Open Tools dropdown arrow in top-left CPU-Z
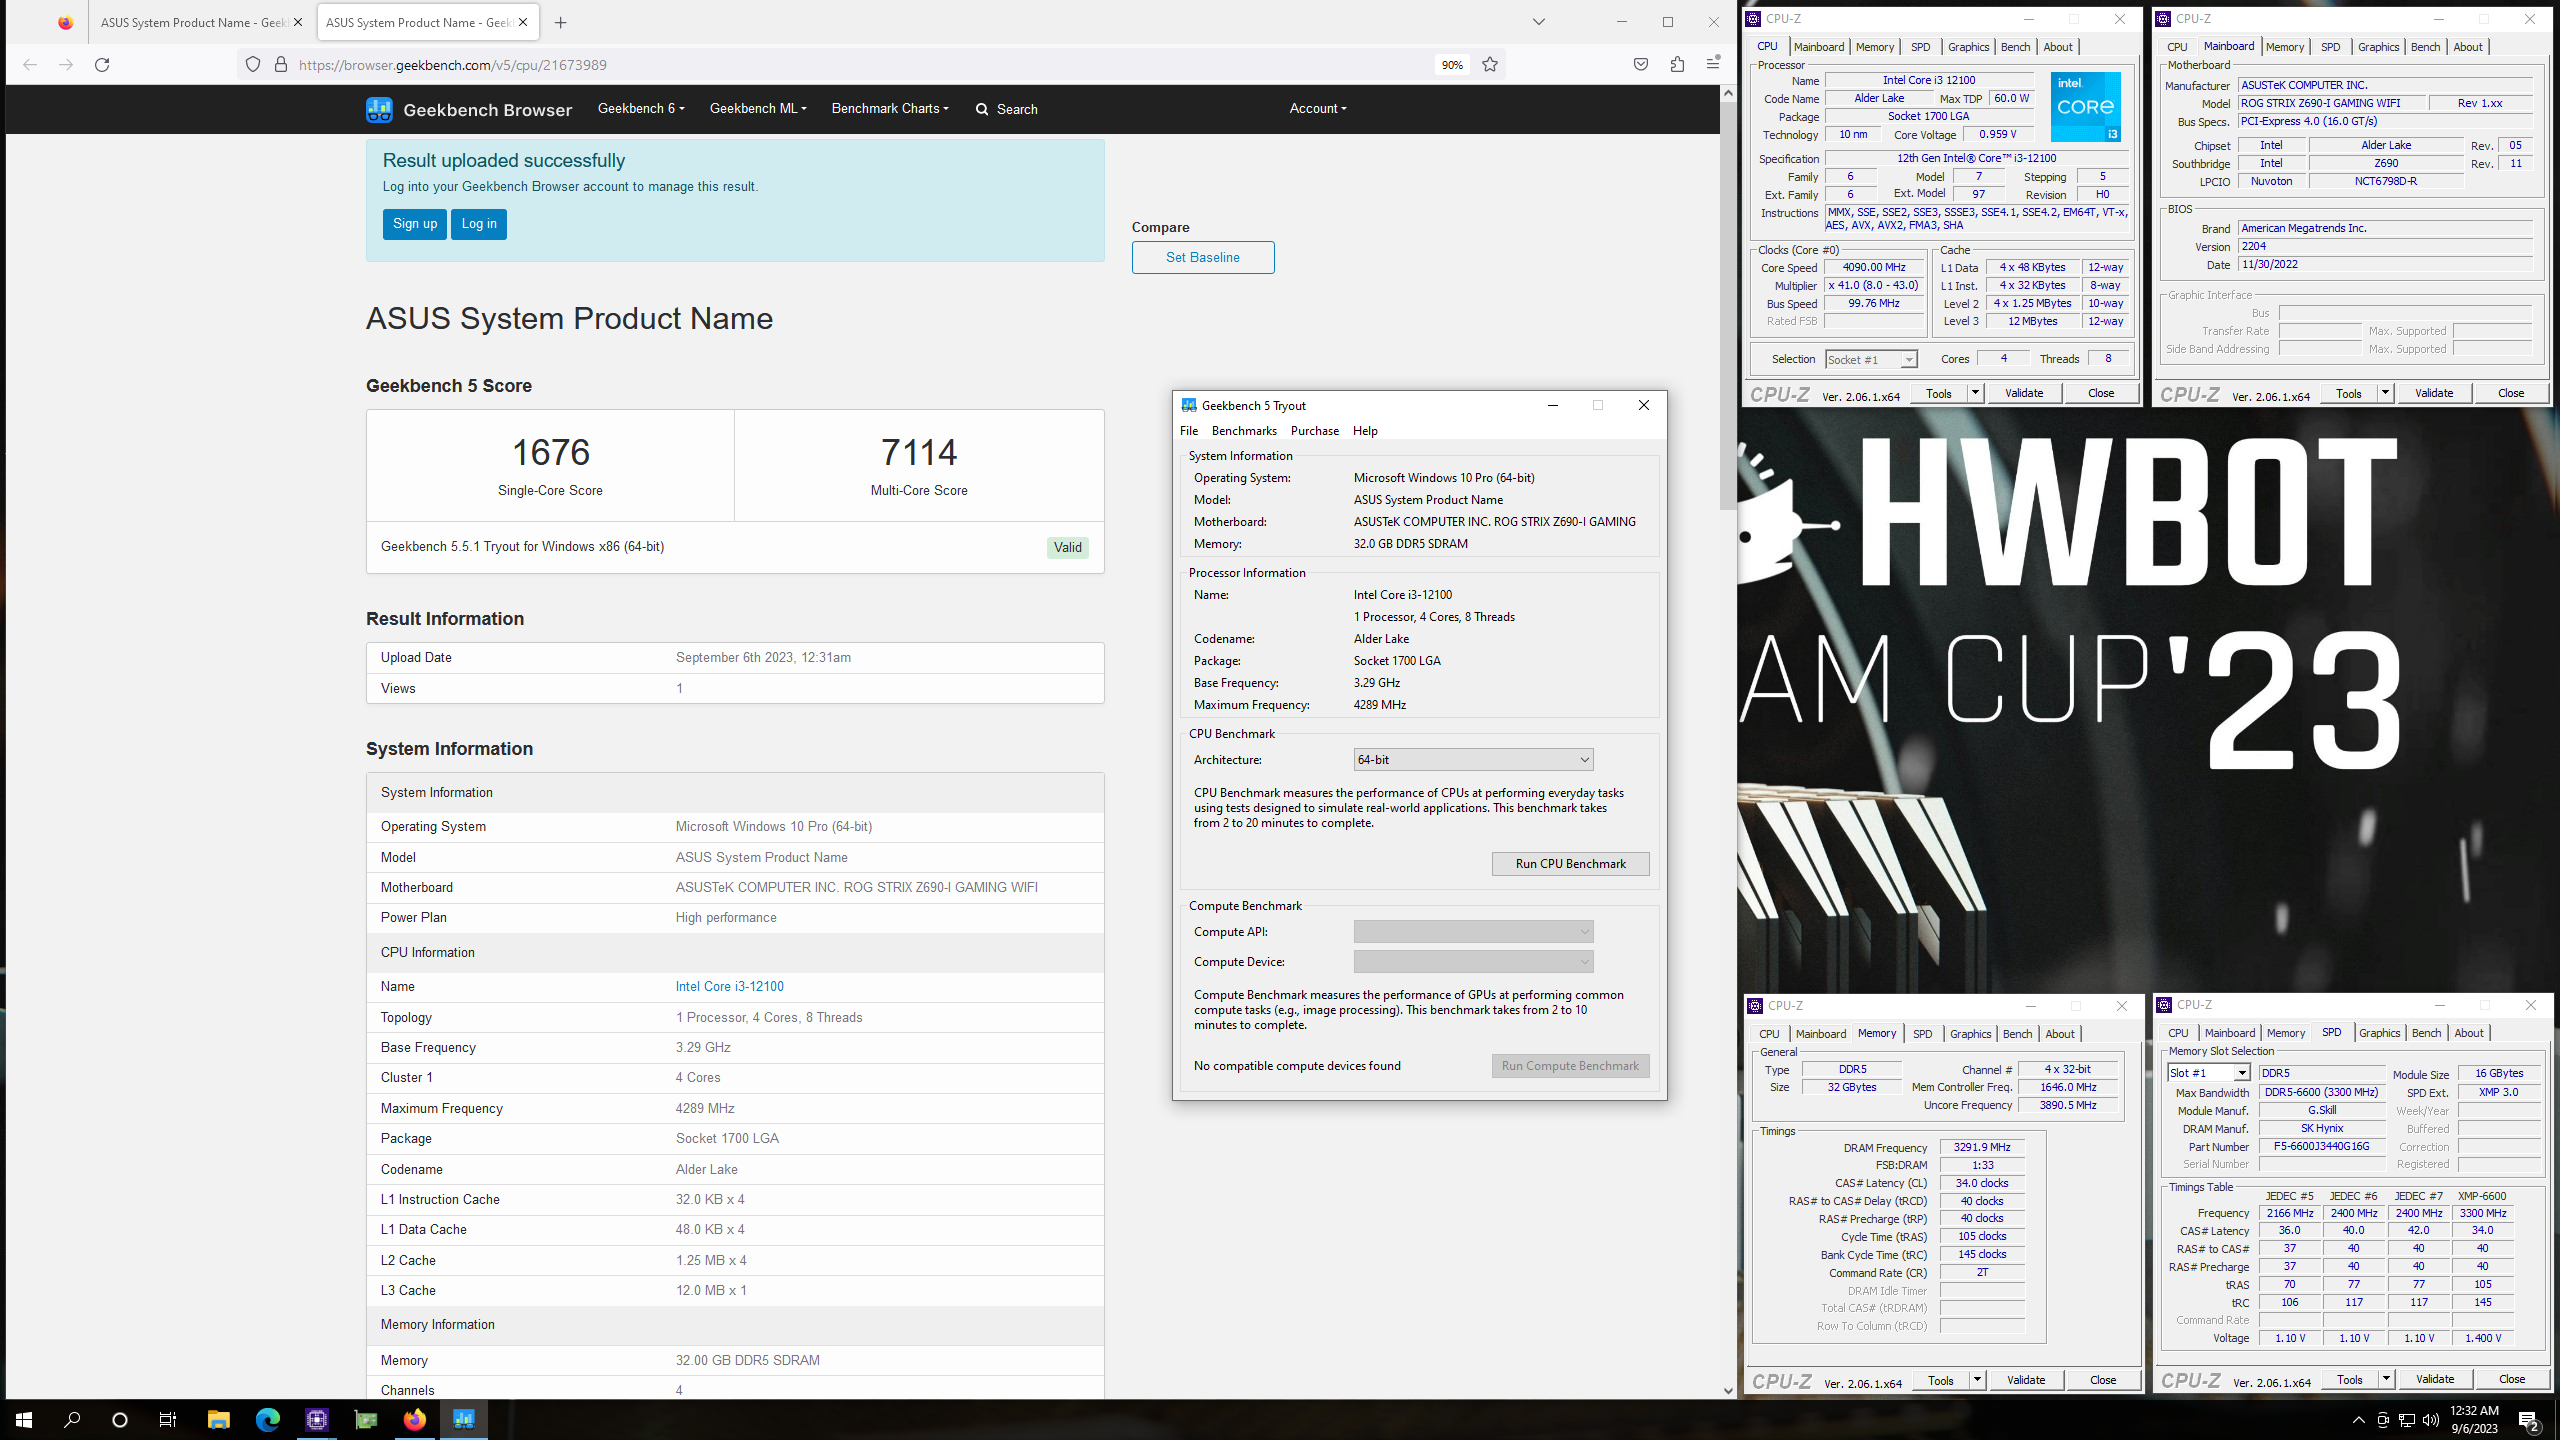The width and height of the screenshot is (2560, 1440). [1975, 393]
